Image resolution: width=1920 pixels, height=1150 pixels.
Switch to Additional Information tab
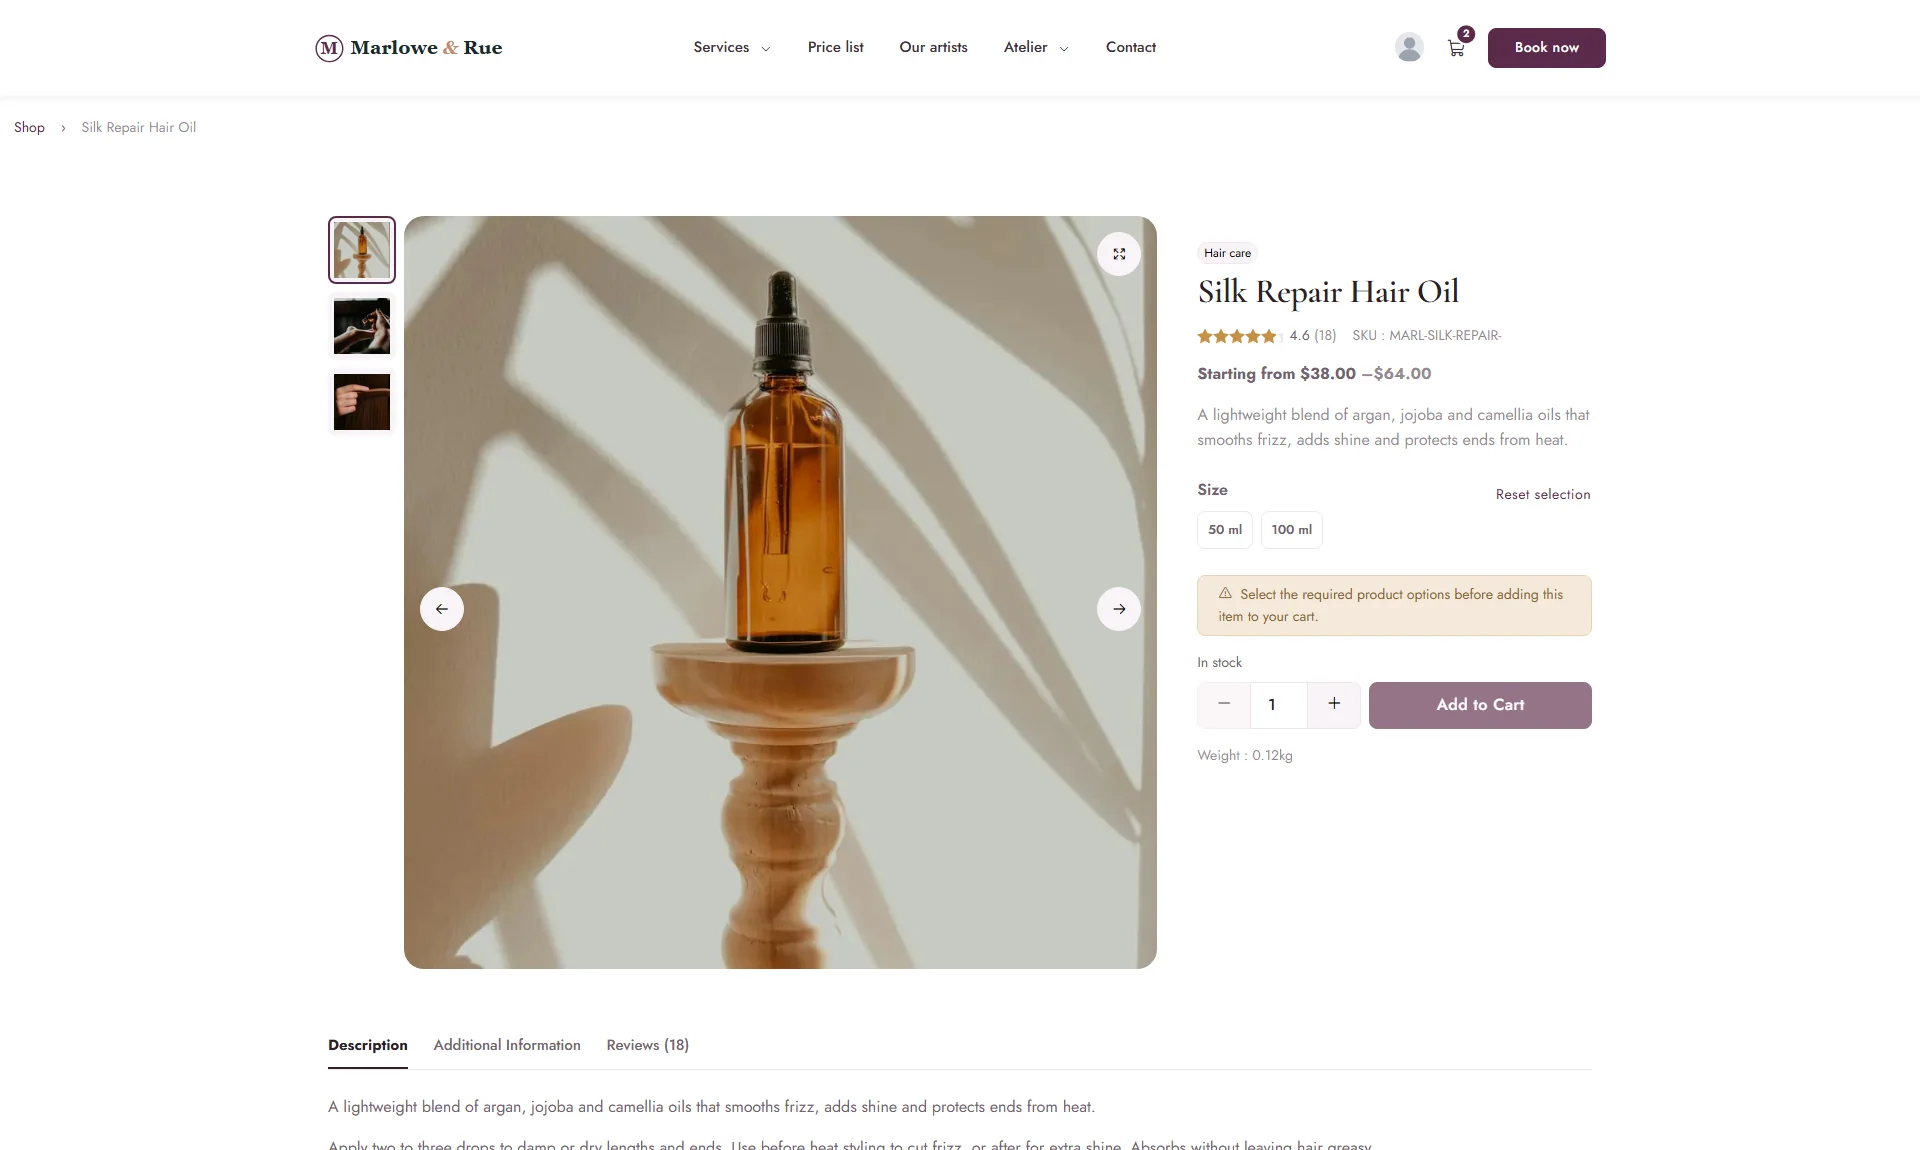pos(507,1045)
